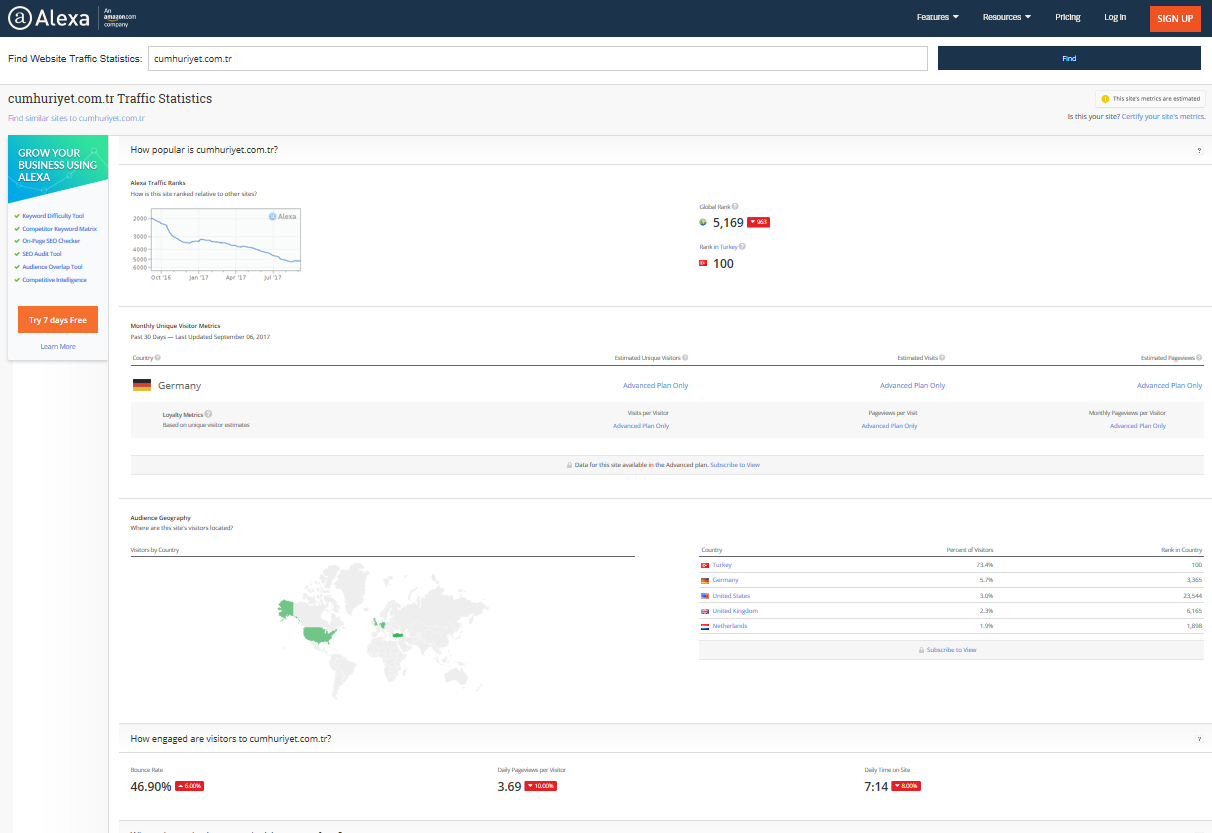The height and width of the screenshot is (833, 1212).
Task: Expand the Features dropdown menu
Action: (938, 17)
